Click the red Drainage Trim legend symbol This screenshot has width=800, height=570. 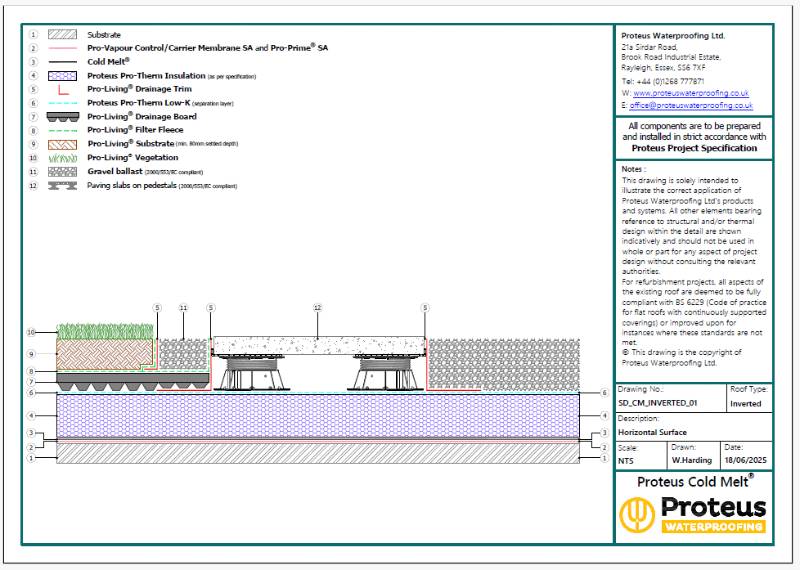[x=63, y=90]
